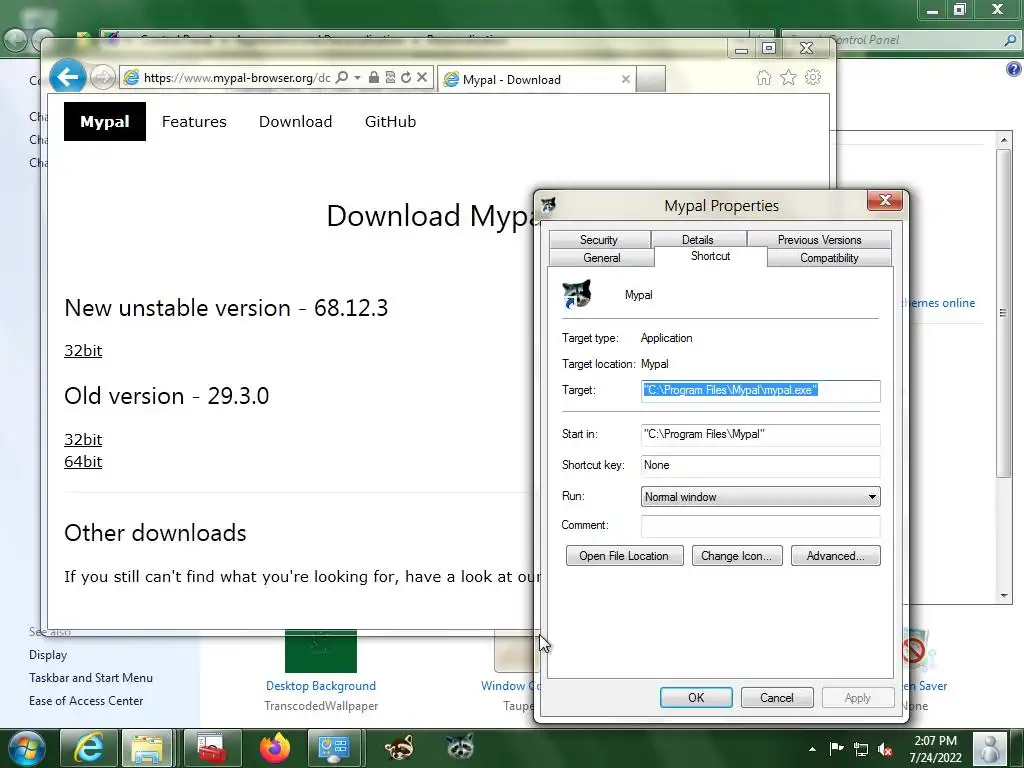
Task: Download the 32bit unstable version 68.12.3
Action: [x=83, y=351]
